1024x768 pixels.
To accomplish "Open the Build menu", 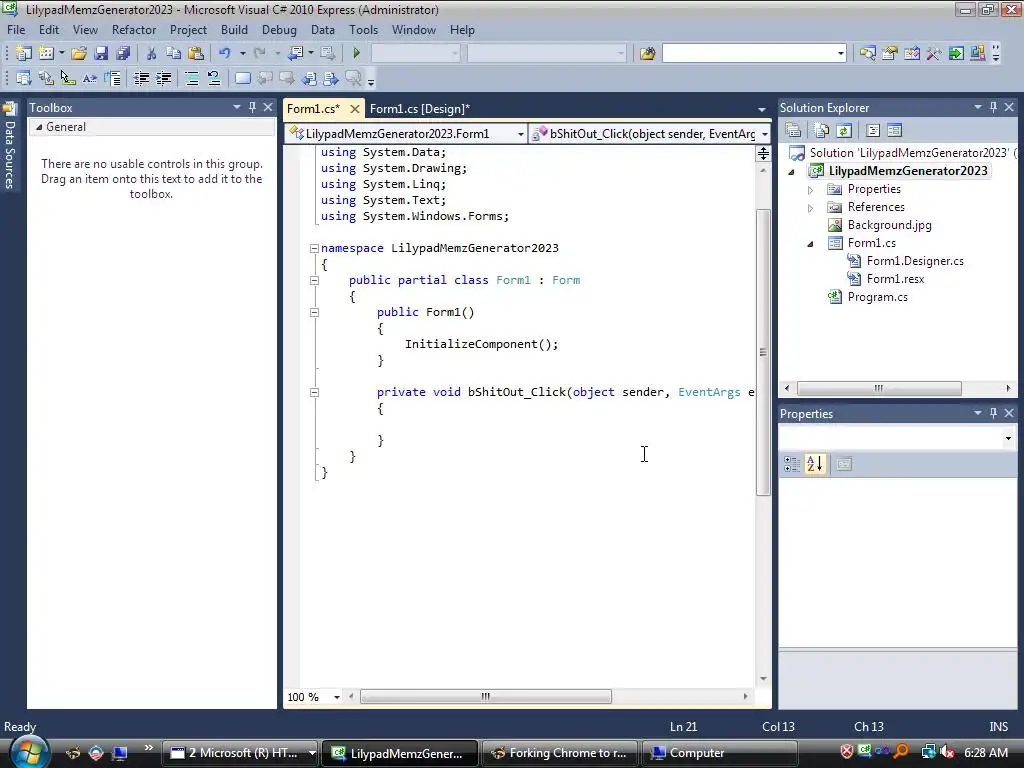I will coord(234,30).
